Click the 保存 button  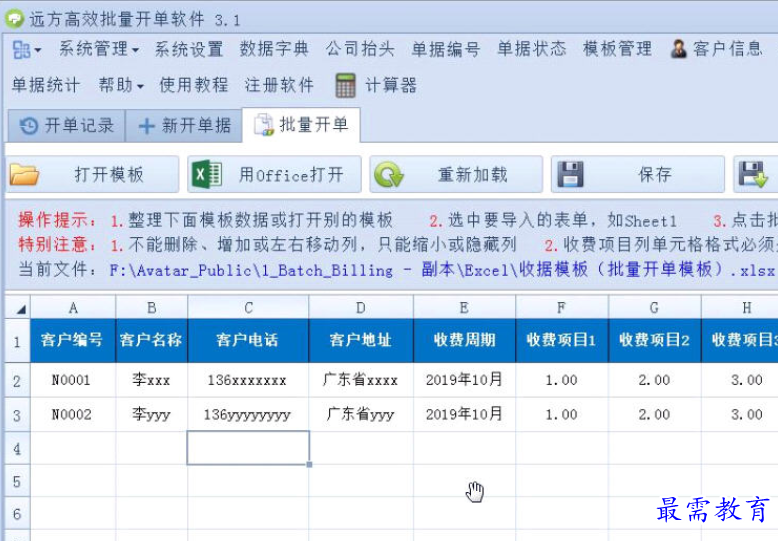point(638,174)
